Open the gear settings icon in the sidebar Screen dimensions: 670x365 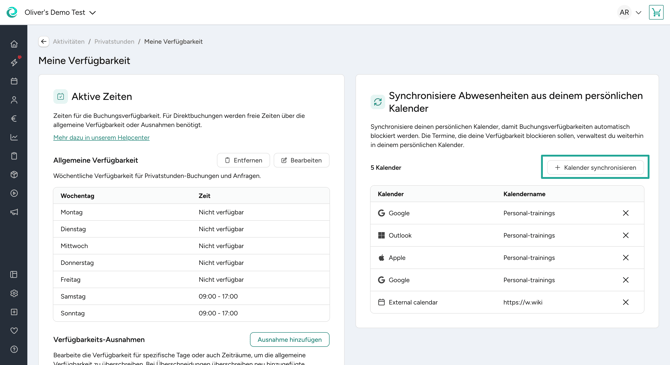(14, 293)
